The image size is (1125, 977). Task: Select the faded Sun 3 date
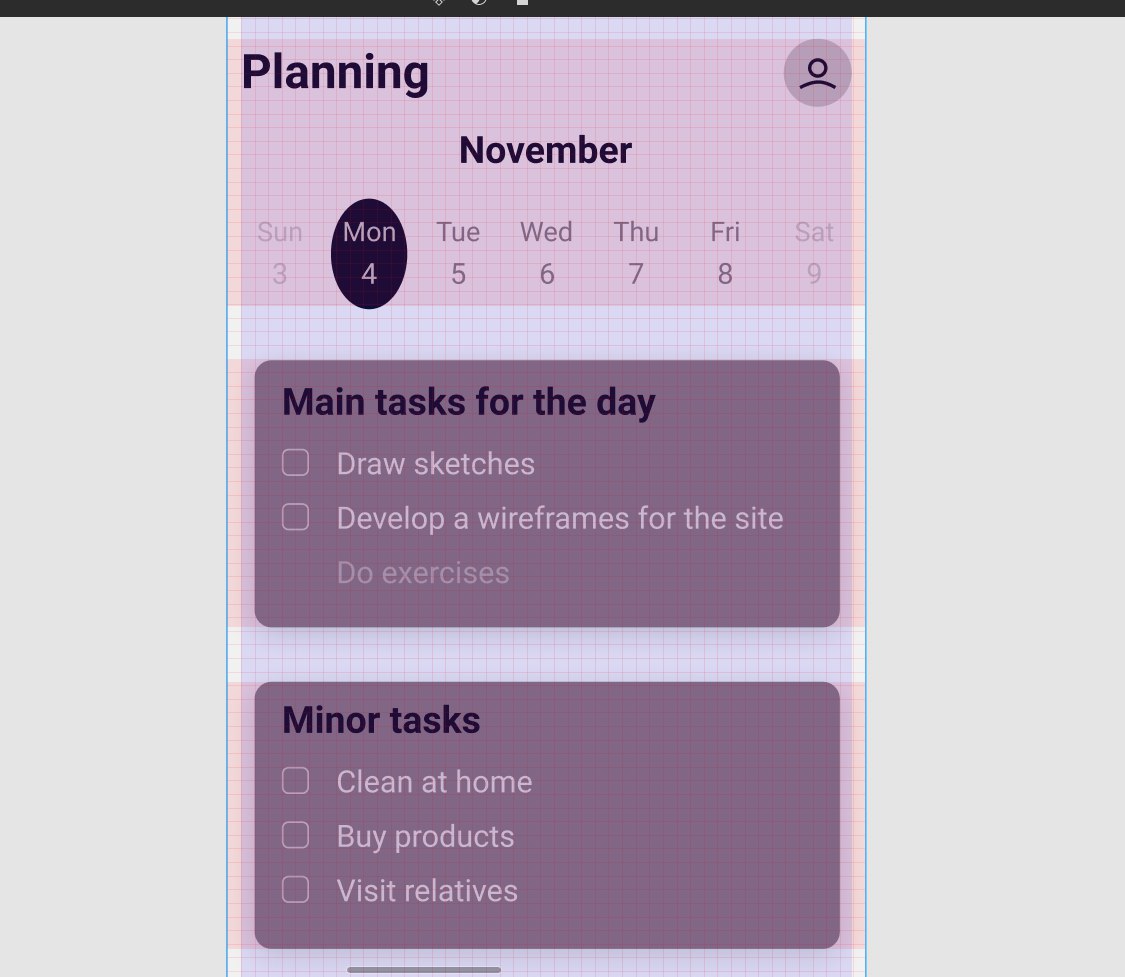point(280,253)
